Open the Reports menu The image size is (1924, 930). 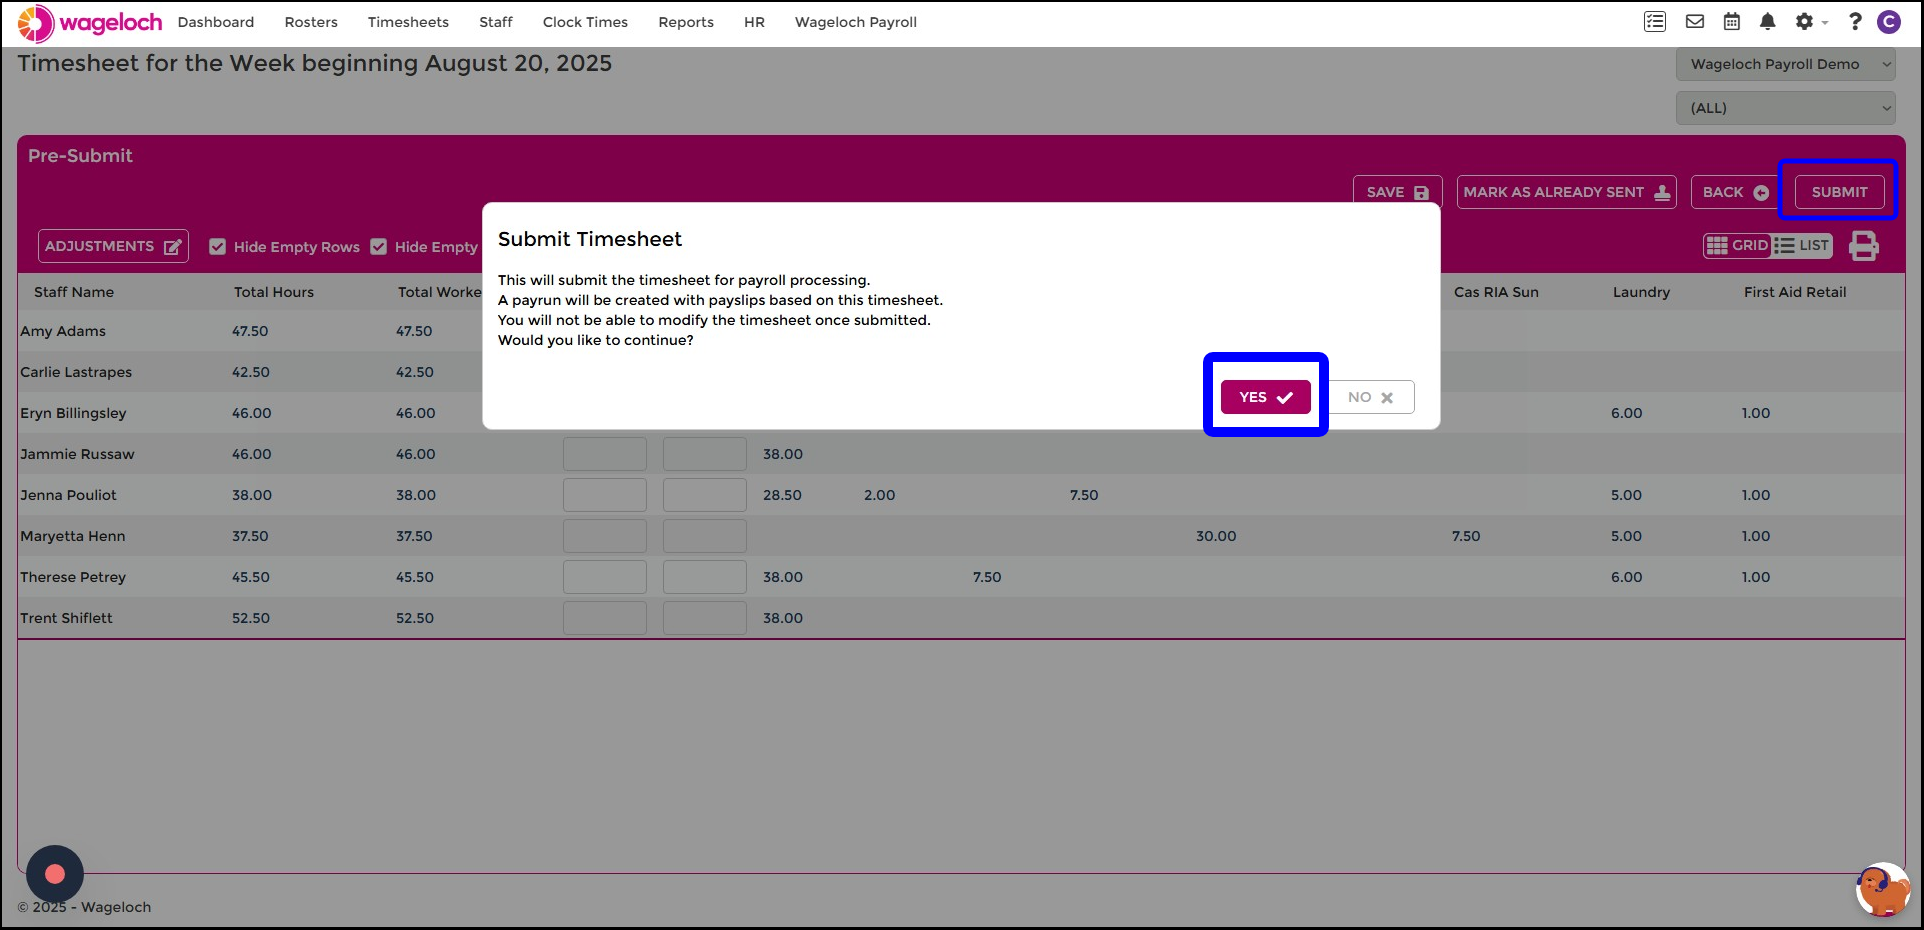tap(686, 22)
